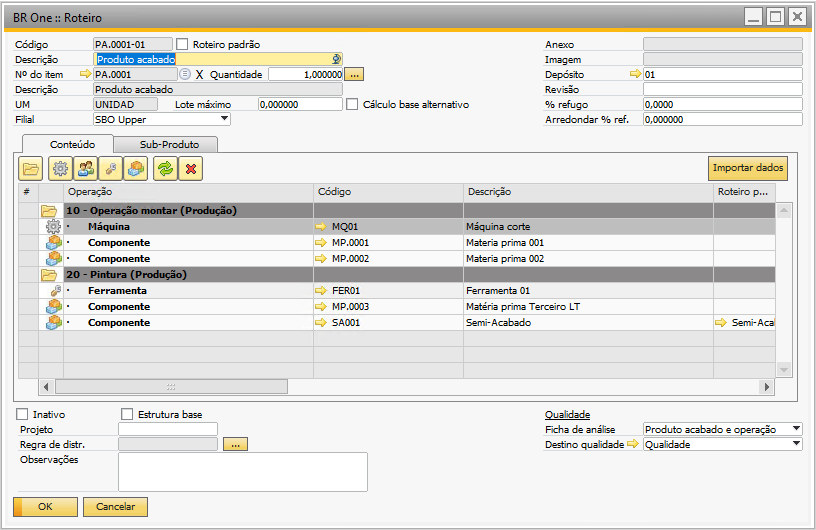Expand the Ficha de análise dropdown
This screenshot has height=530, width=816.
pos(795,429)
